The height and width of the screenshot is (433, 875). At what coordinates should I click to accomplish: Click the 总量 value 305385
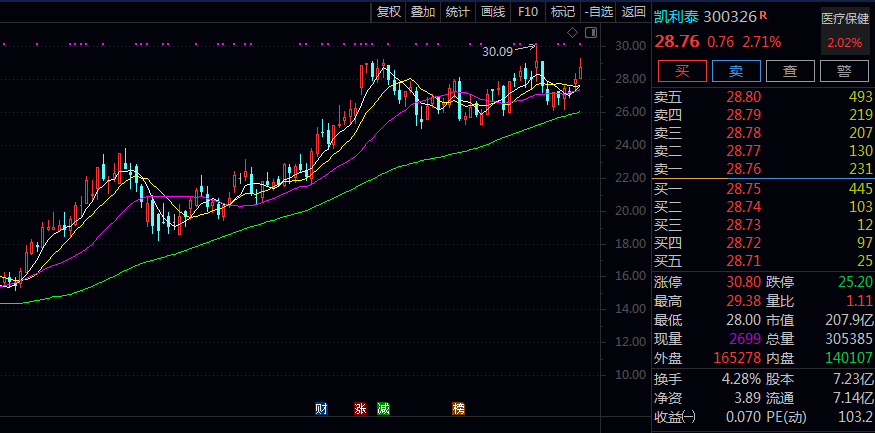pyautogui.click(x=849, y=339)
